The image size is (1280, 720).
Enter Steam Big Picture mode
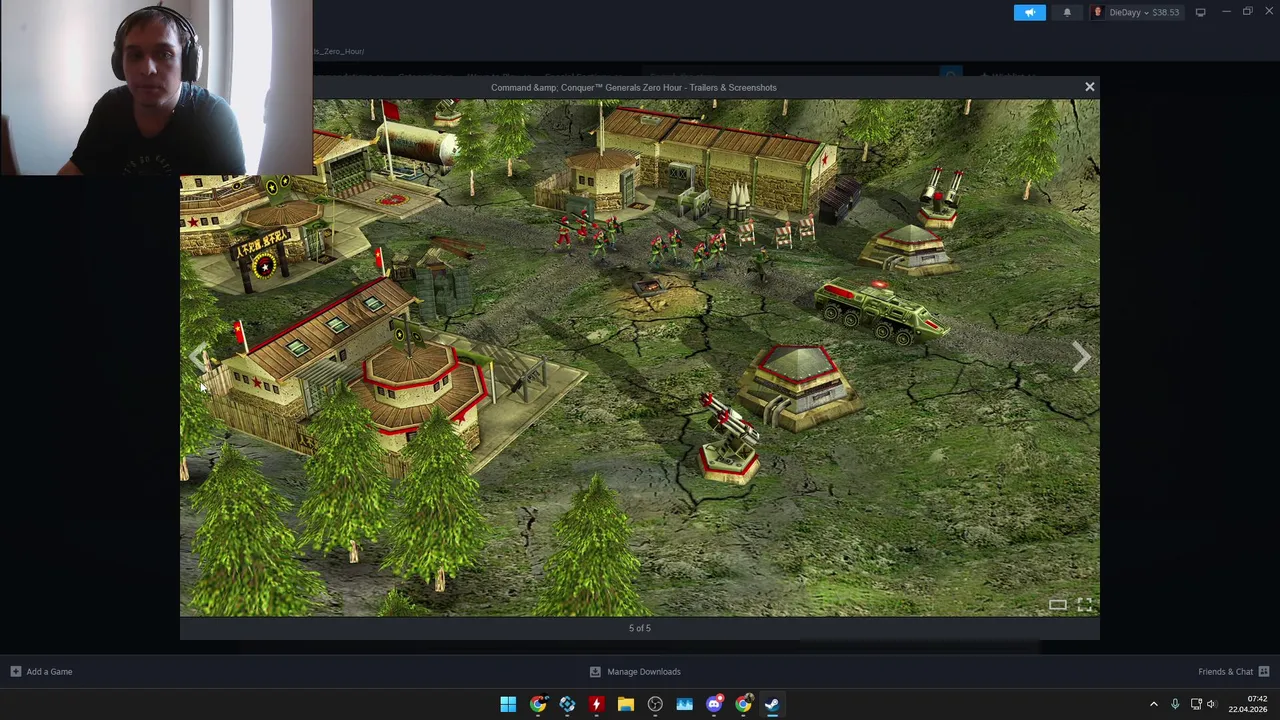tap(1200, 12)
